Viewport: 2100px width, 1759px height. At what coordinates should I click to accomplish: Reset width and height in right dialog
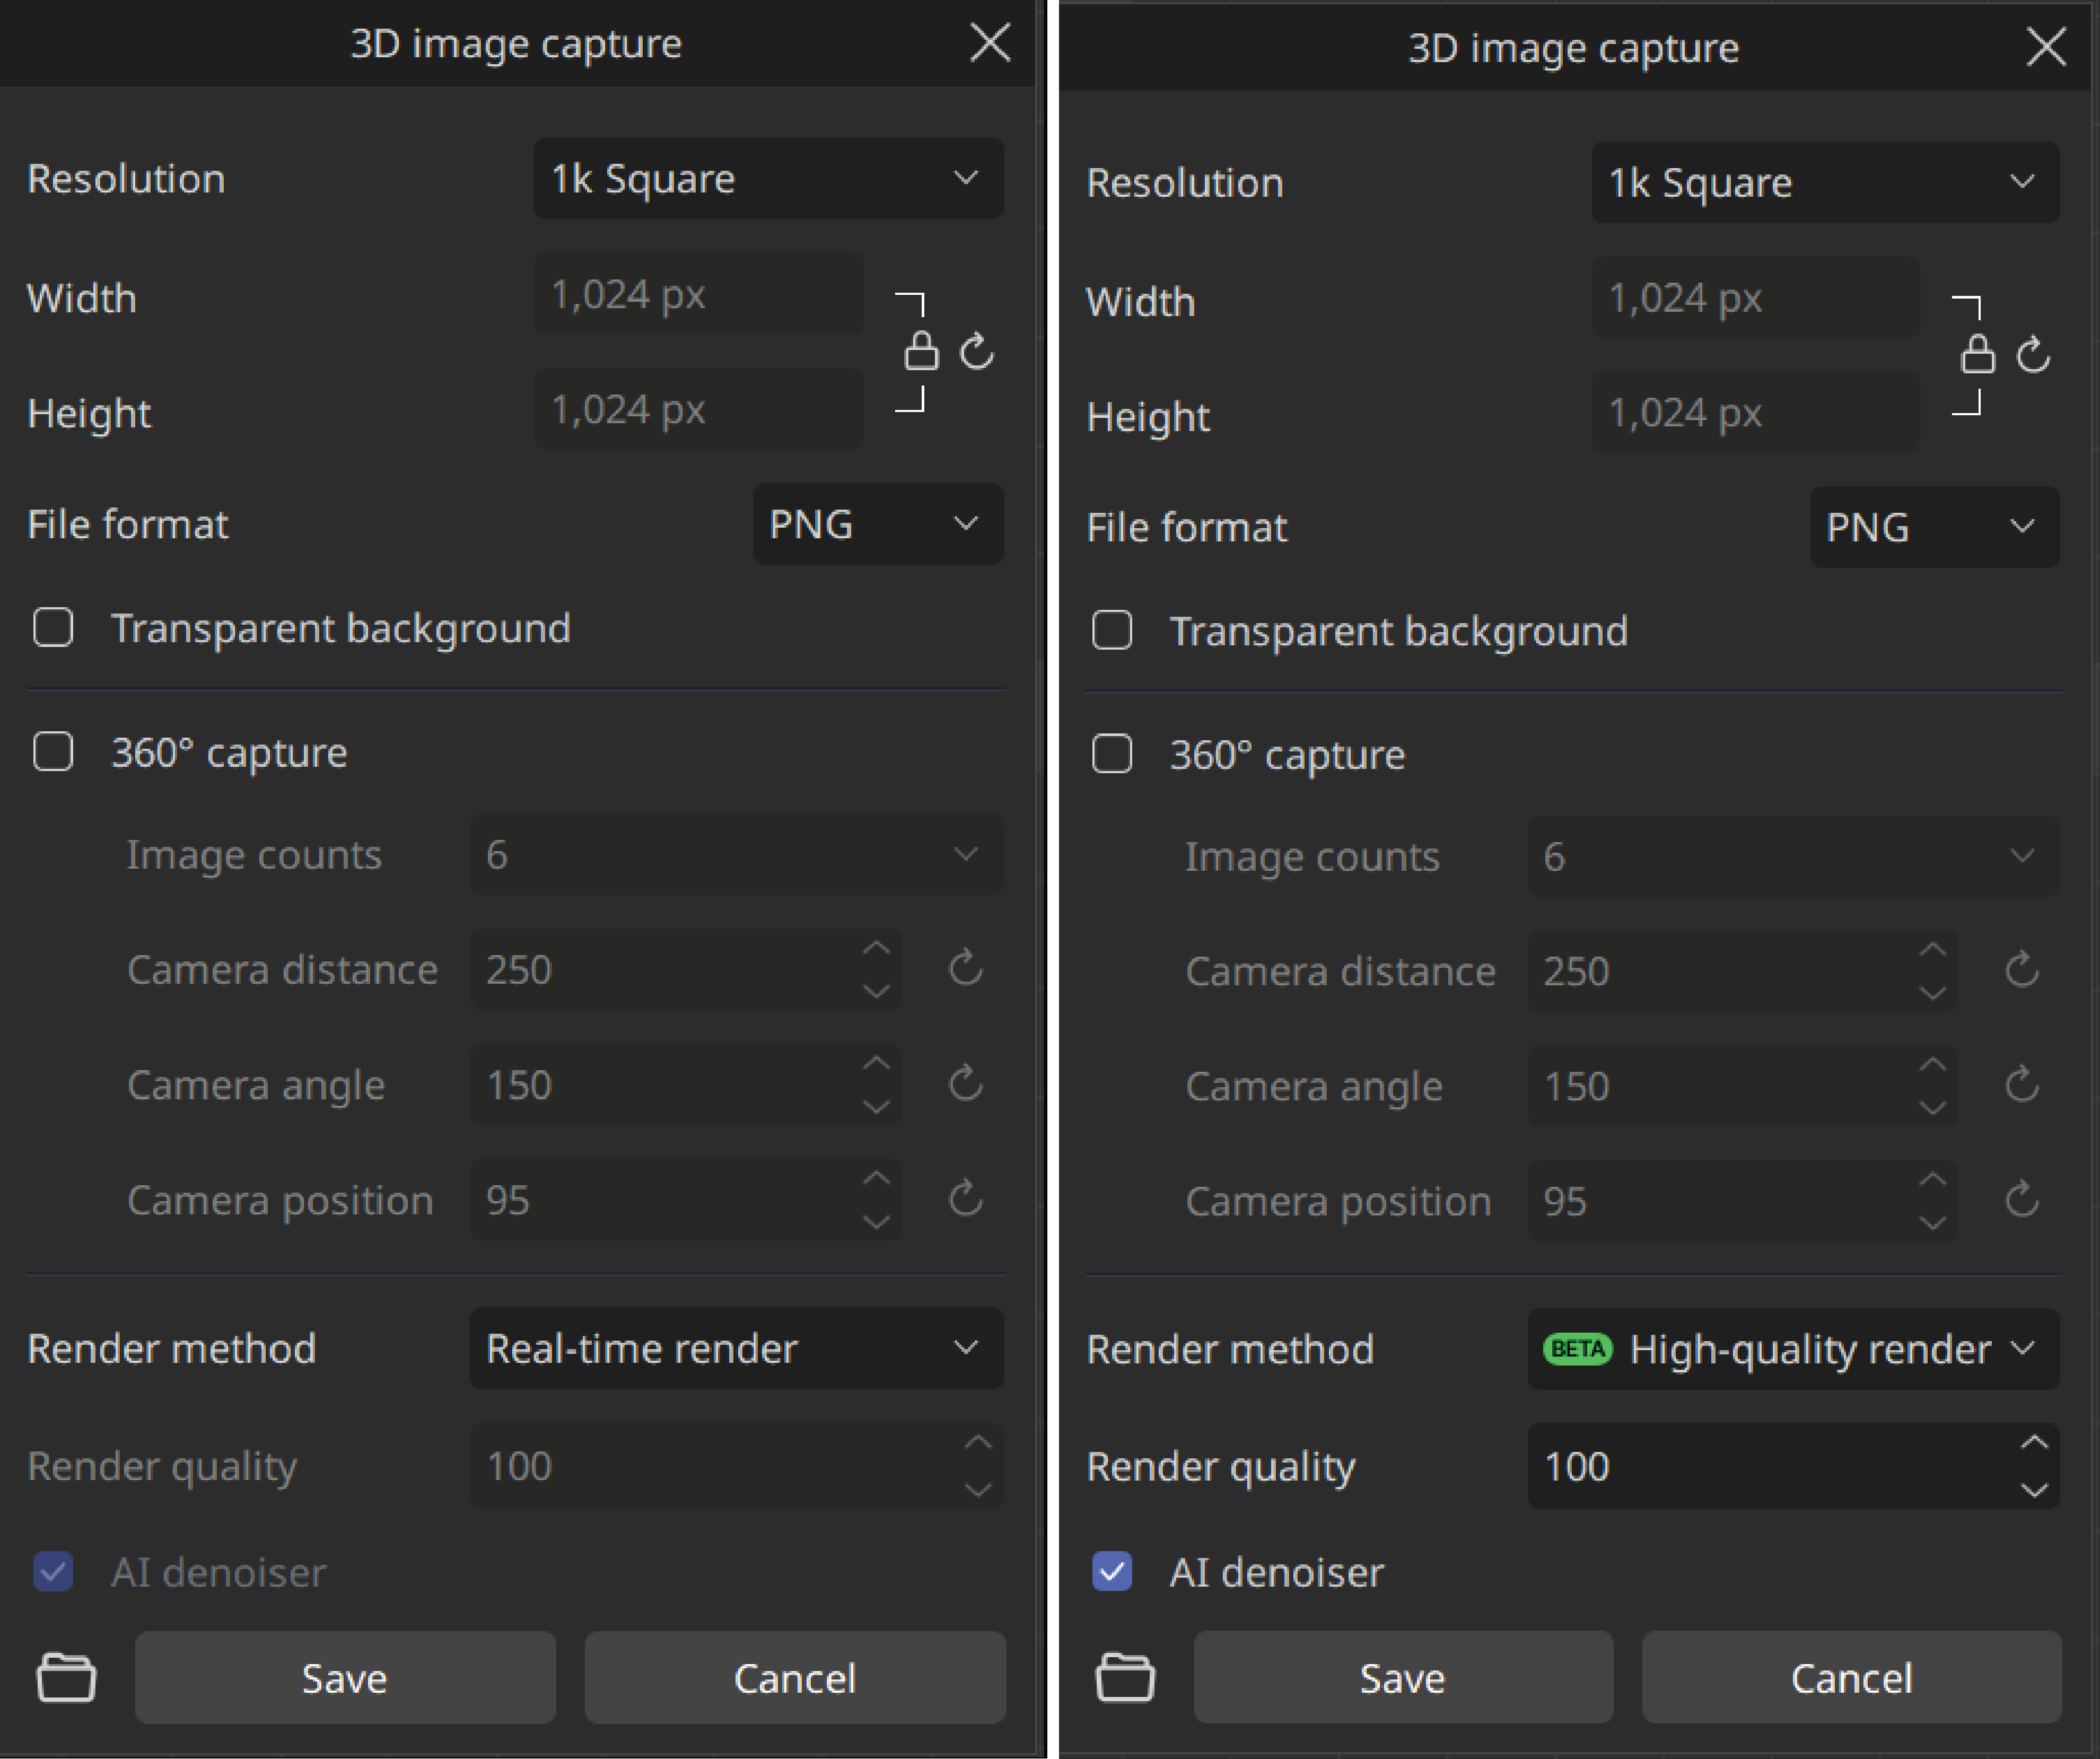[2033, 354]
